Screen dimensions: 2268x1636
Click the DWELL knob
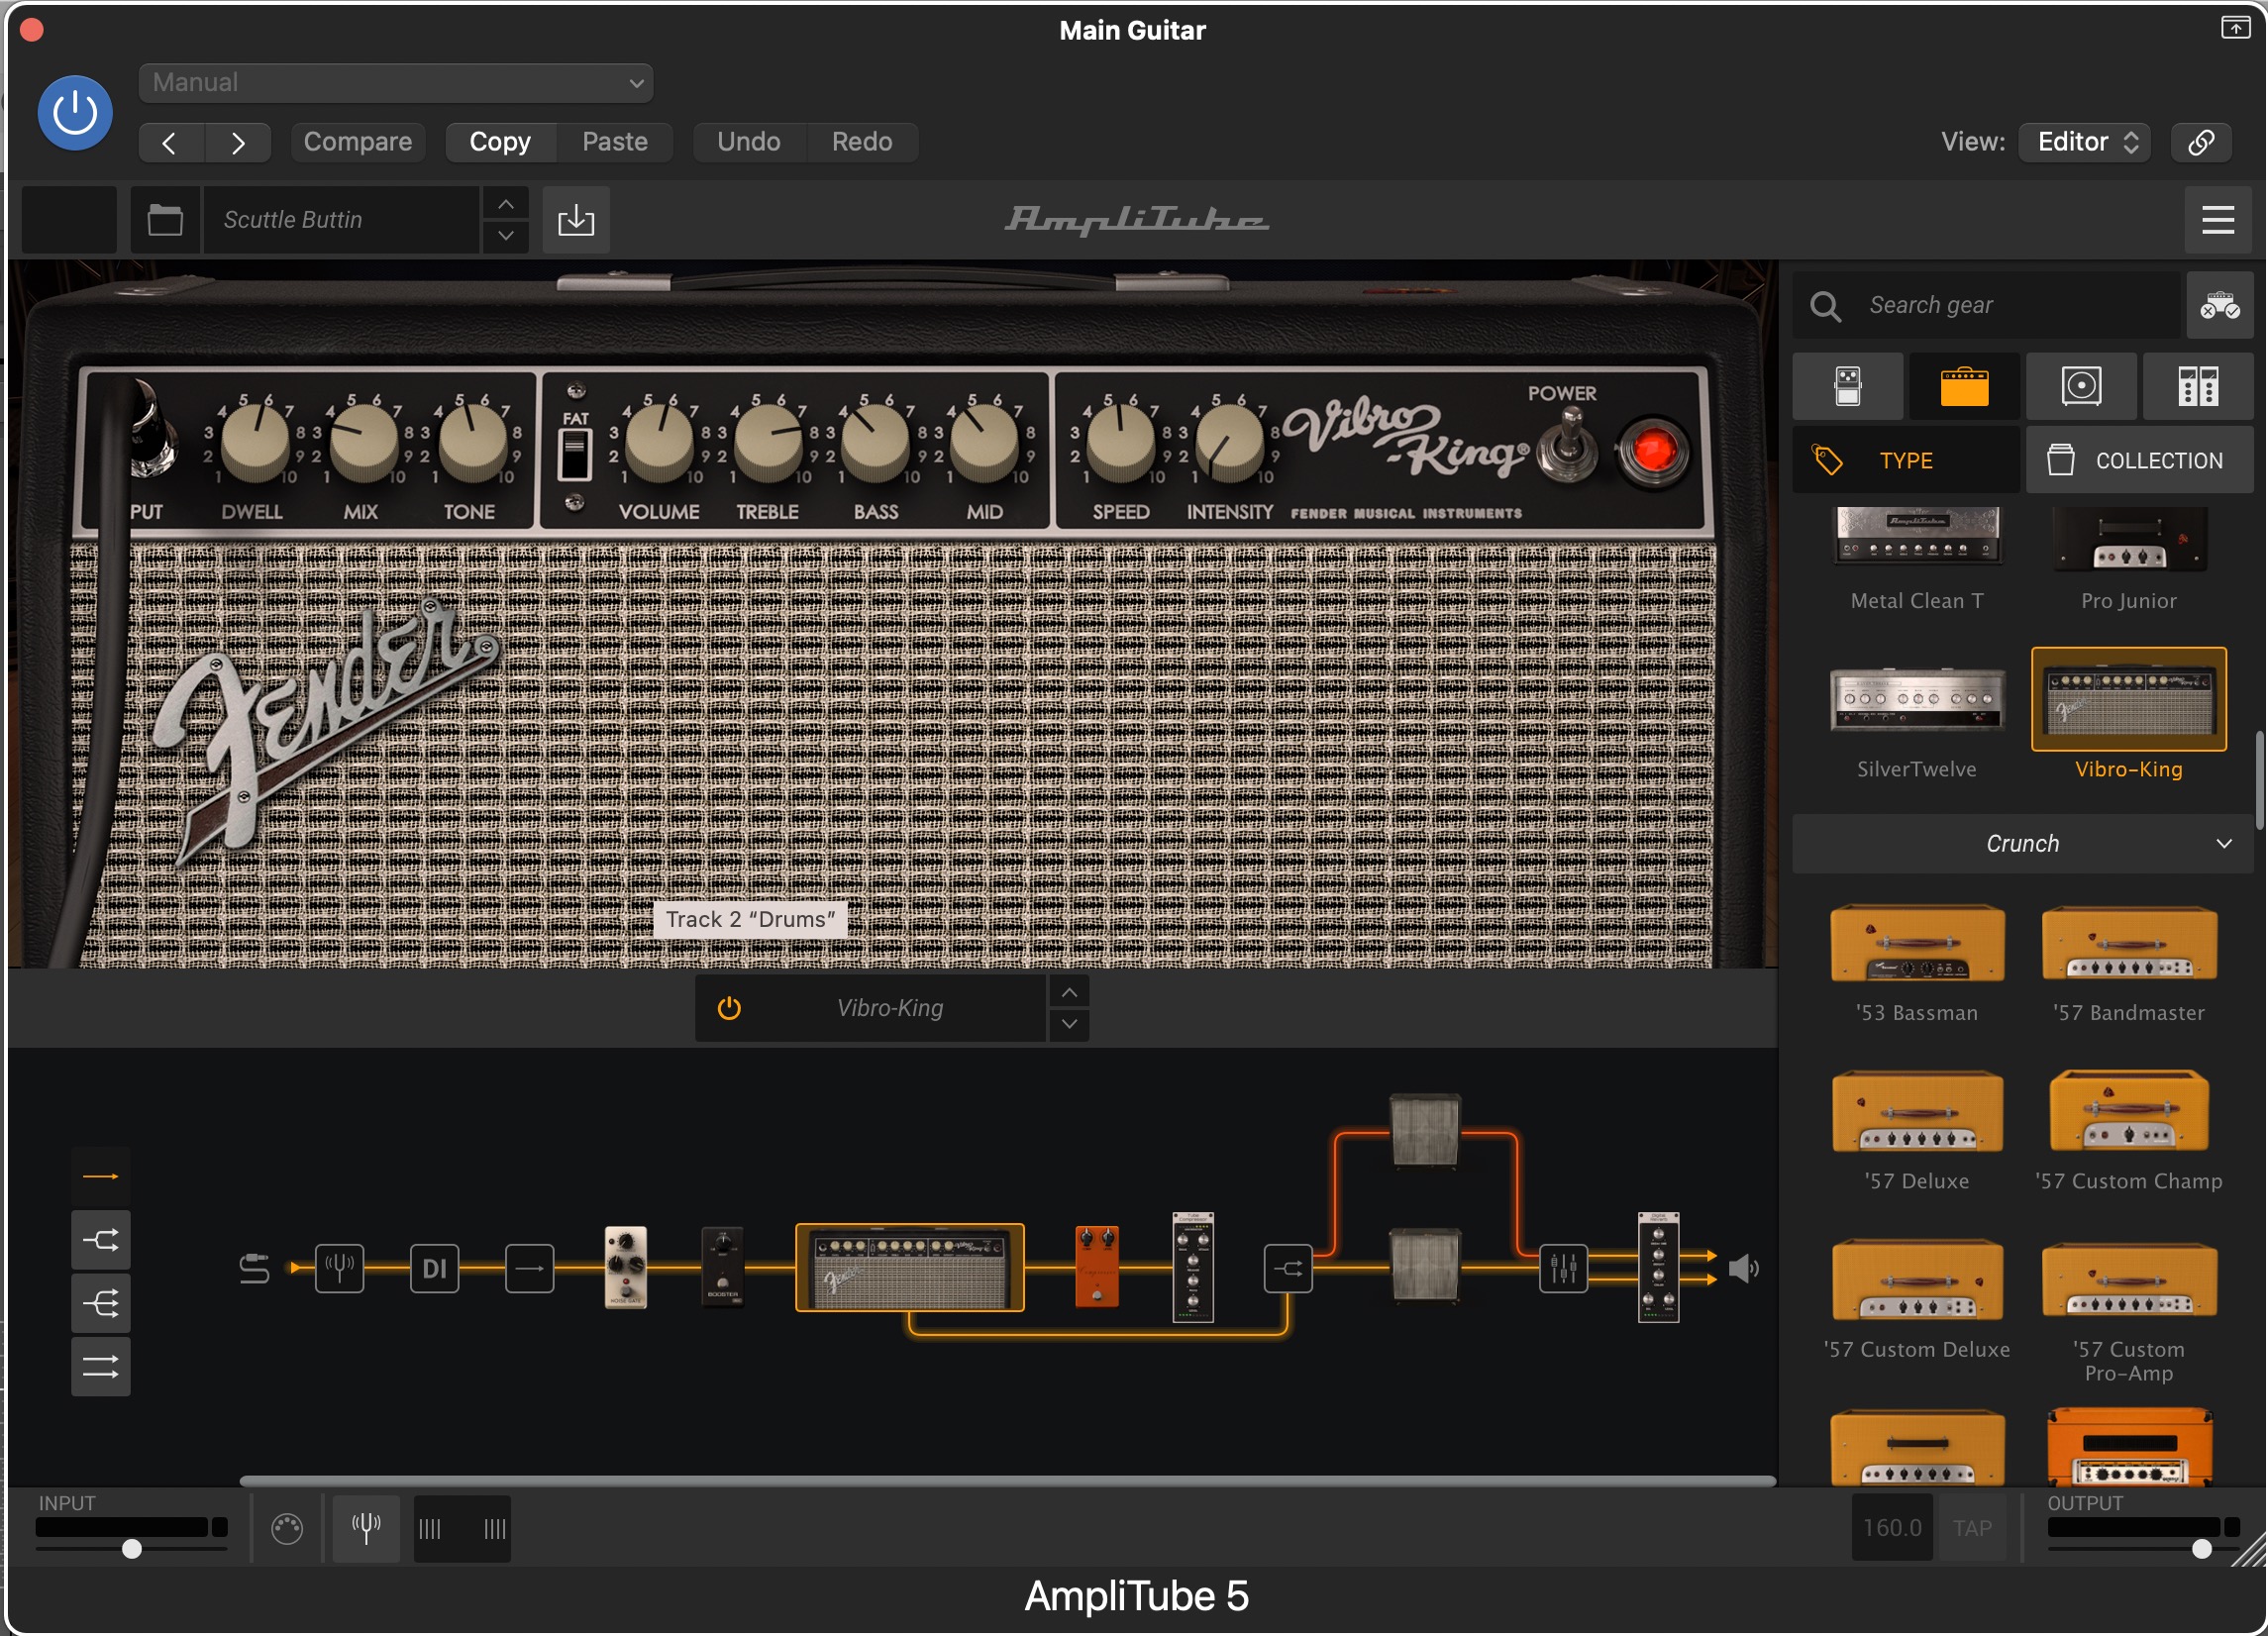point(255,441)
